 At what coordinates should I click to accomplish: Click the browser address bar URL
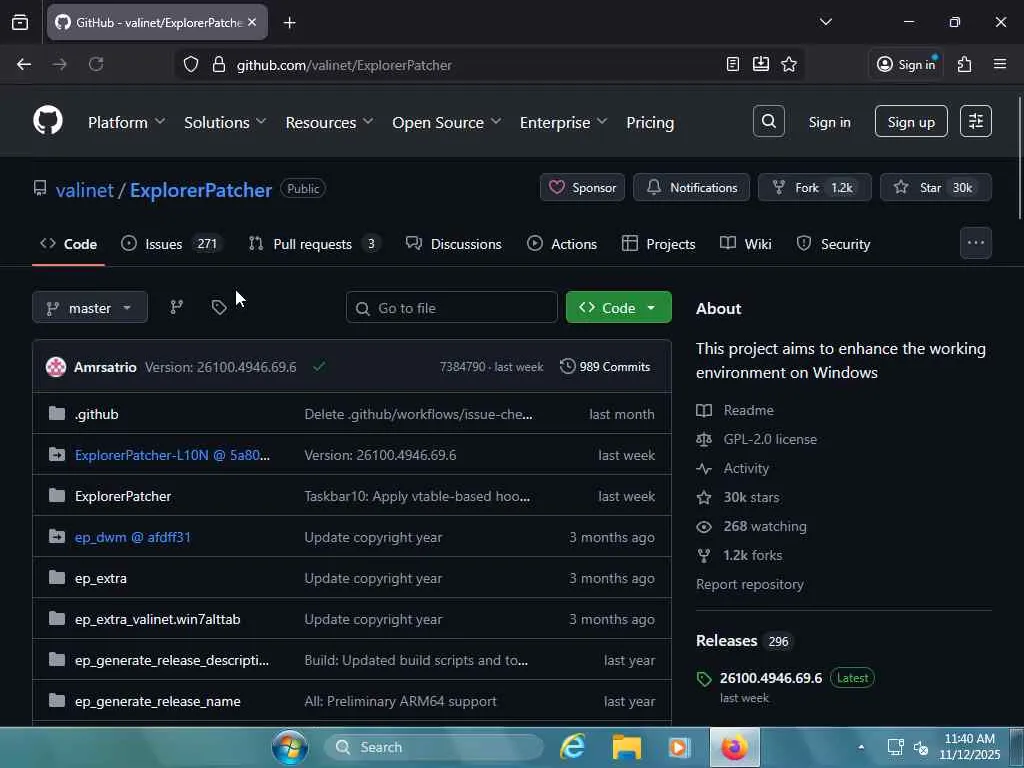[x=344, y=65]
